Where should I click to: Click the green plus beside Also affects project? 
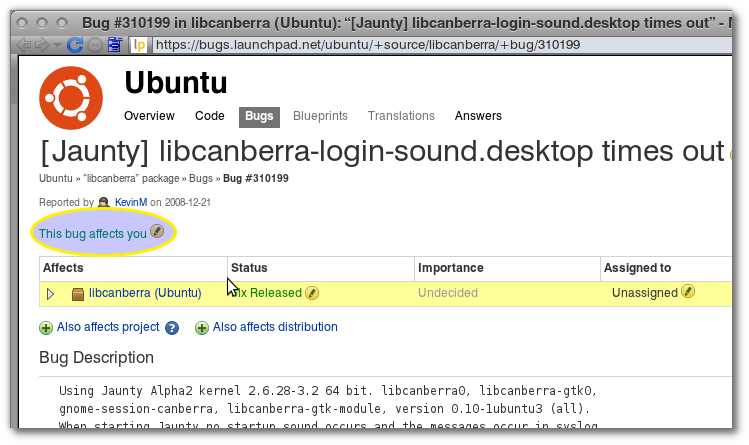[x=46, y=328]
